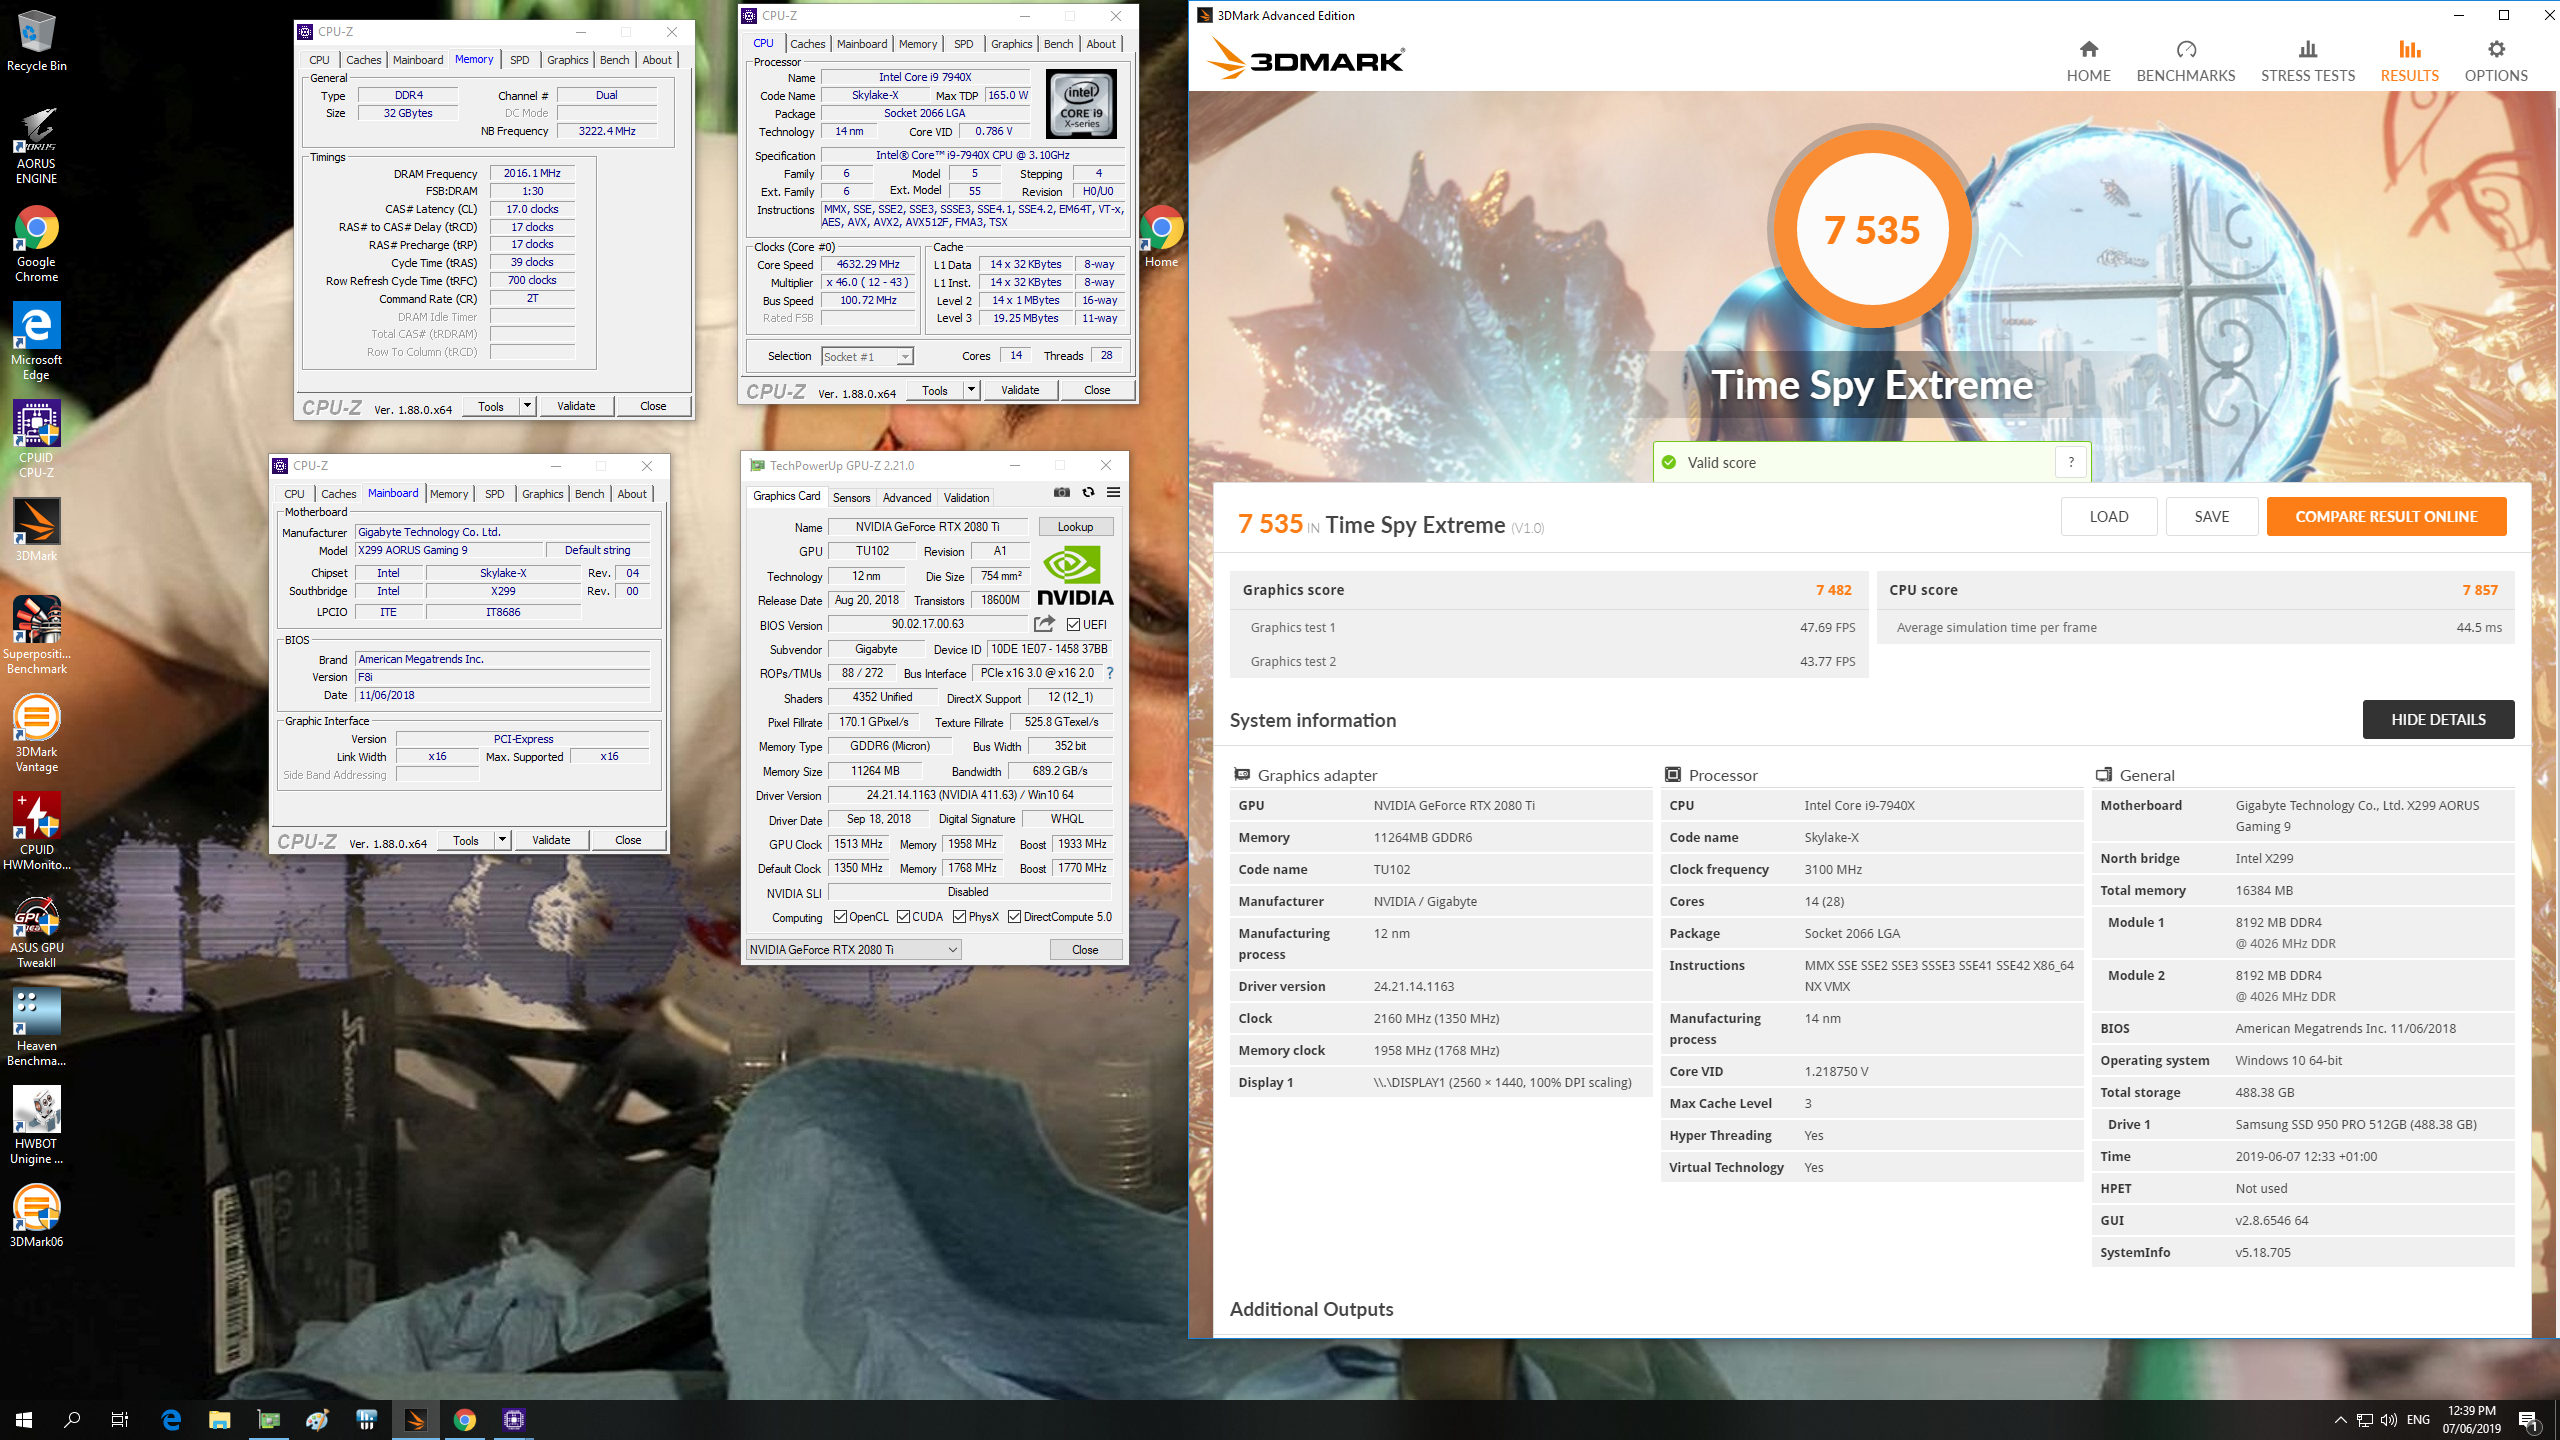Viewport: 2560px width, 1440px height.
Task: Open Socket #1 selection dropdown
Action: 867,357
